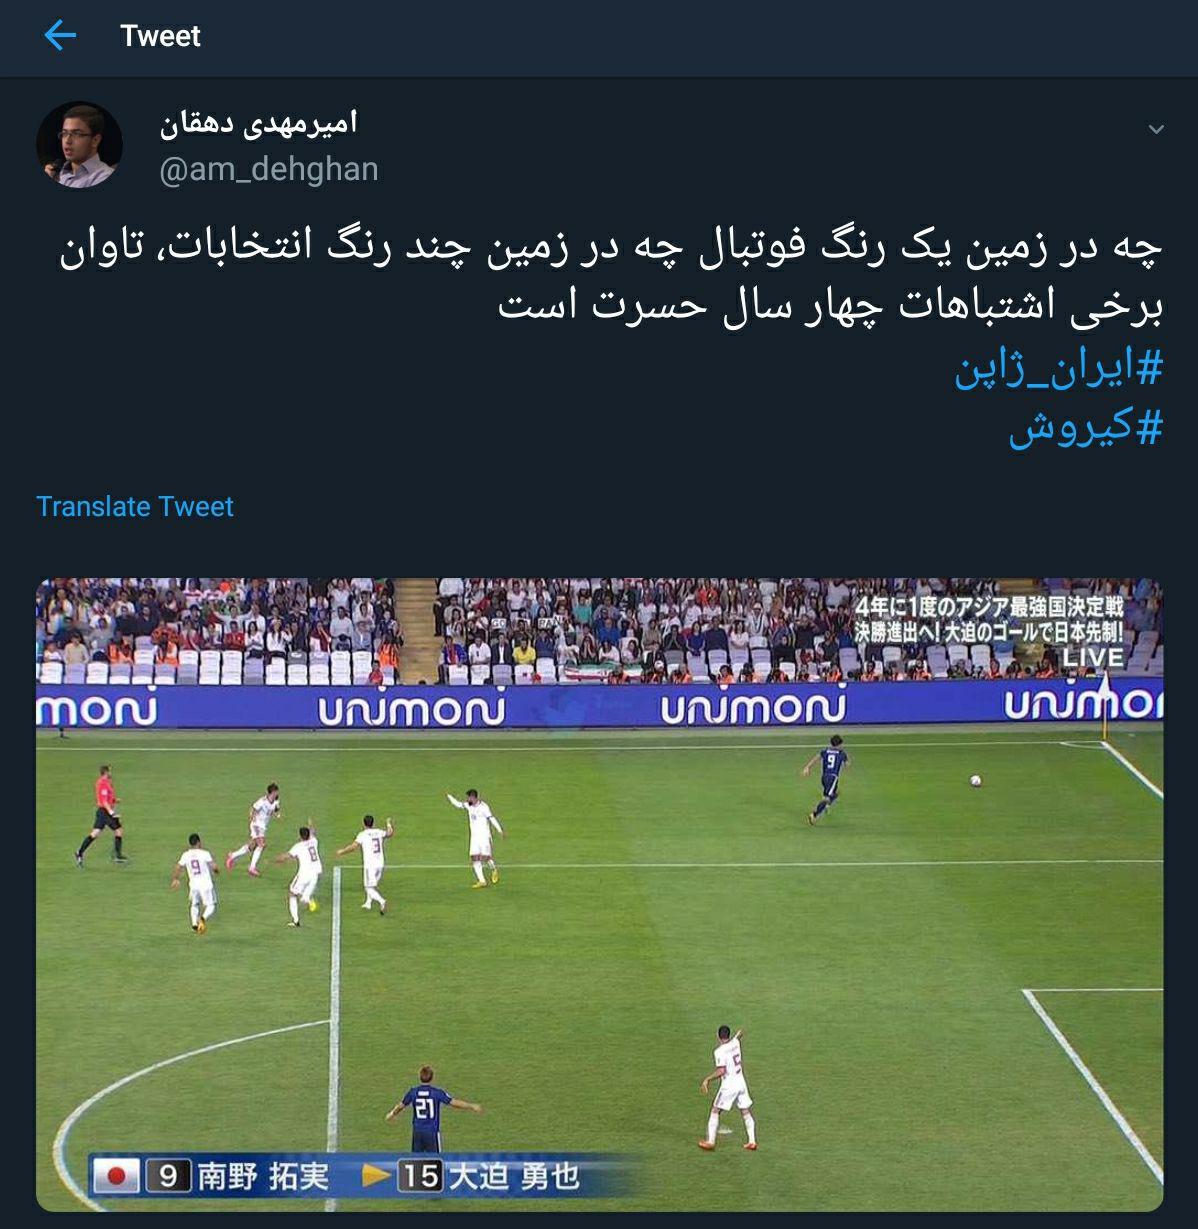This screenshot has width=1198, height=1229.
Task: Click the LIVE label in the photo
Action: 1093,658
